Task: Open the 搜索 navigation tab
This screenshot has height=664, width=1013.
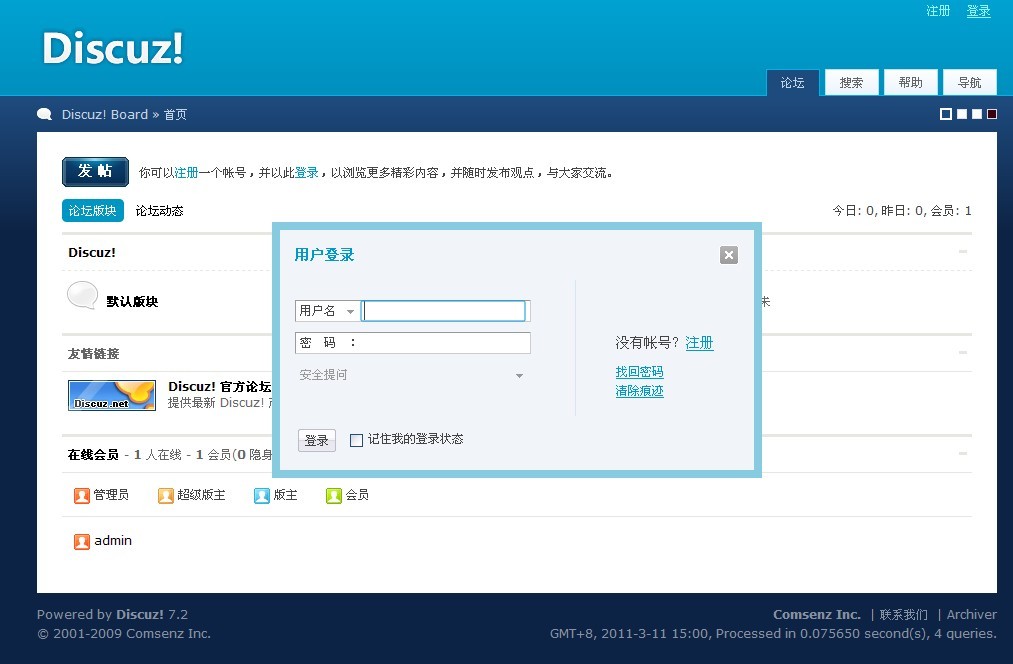Action: pyautogui.click(x=851, y=83)
